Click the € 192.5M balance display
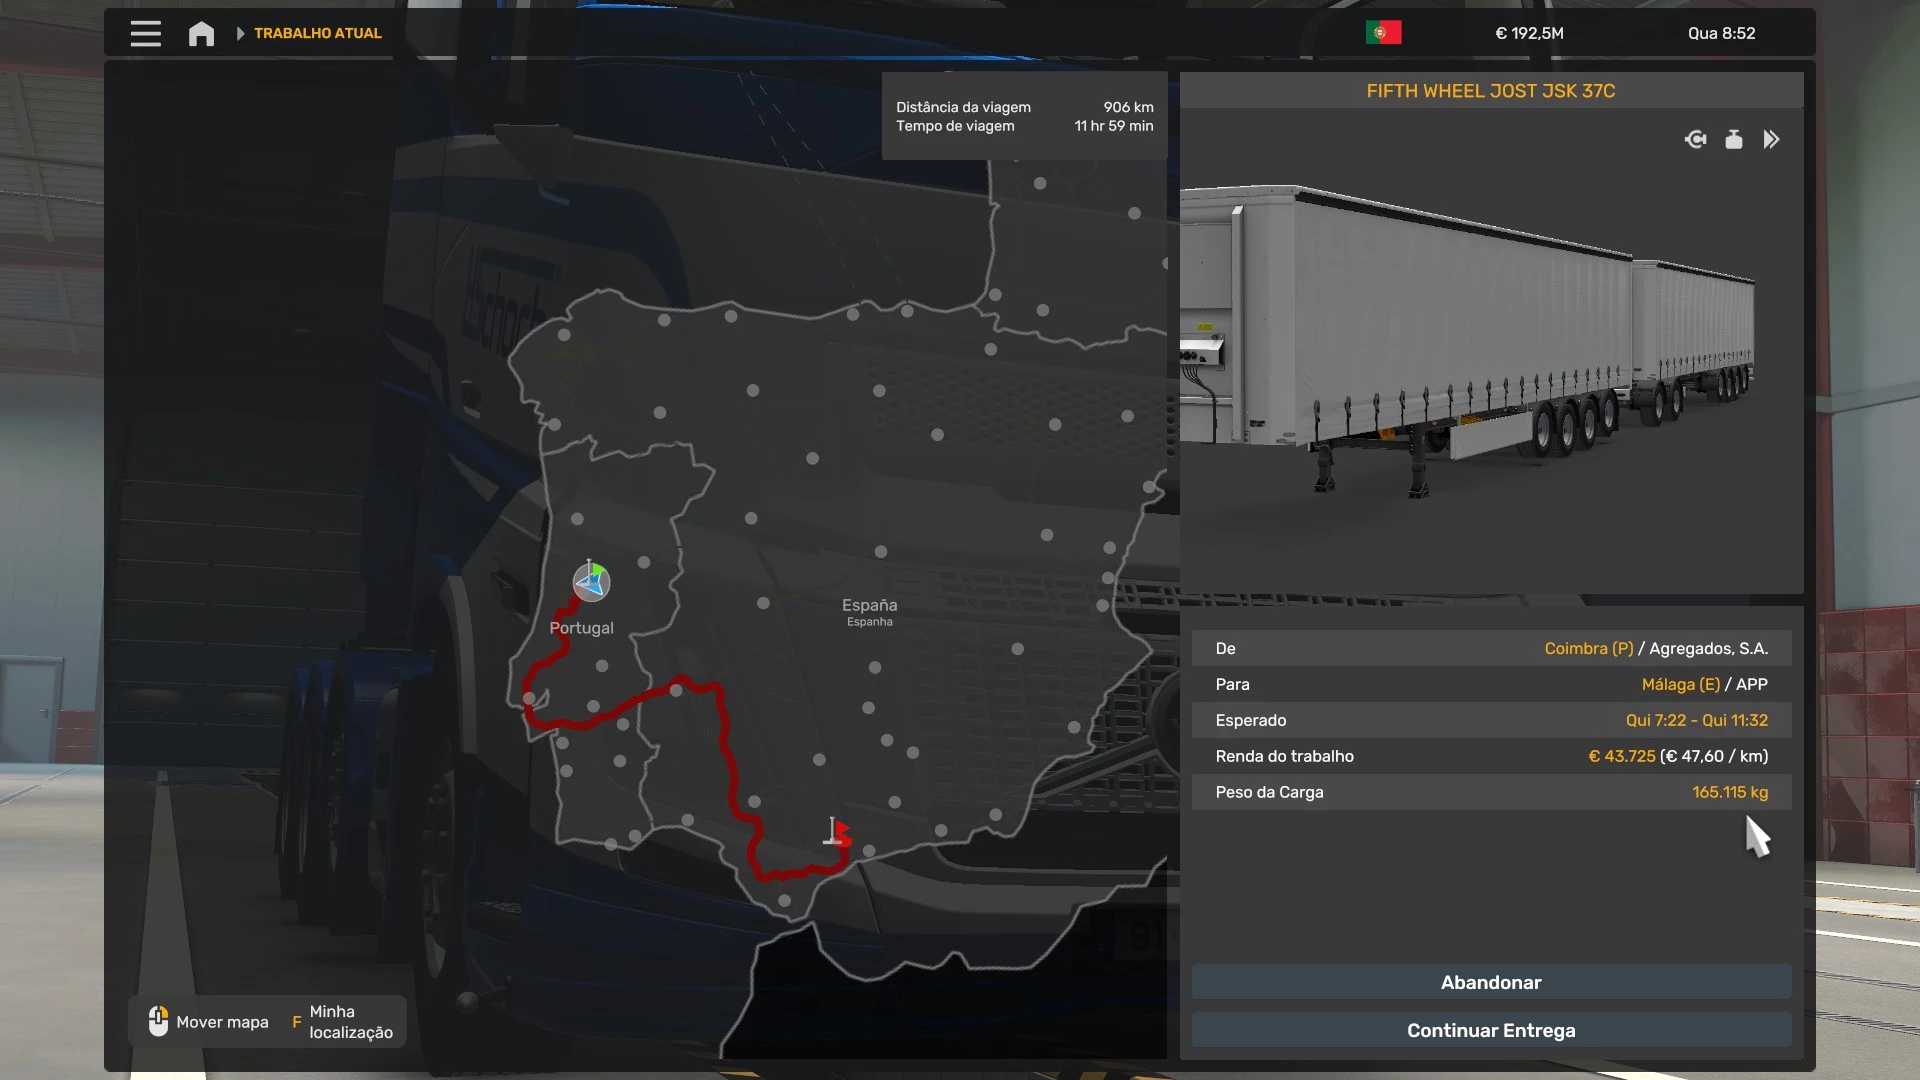 coord(1528,33)
